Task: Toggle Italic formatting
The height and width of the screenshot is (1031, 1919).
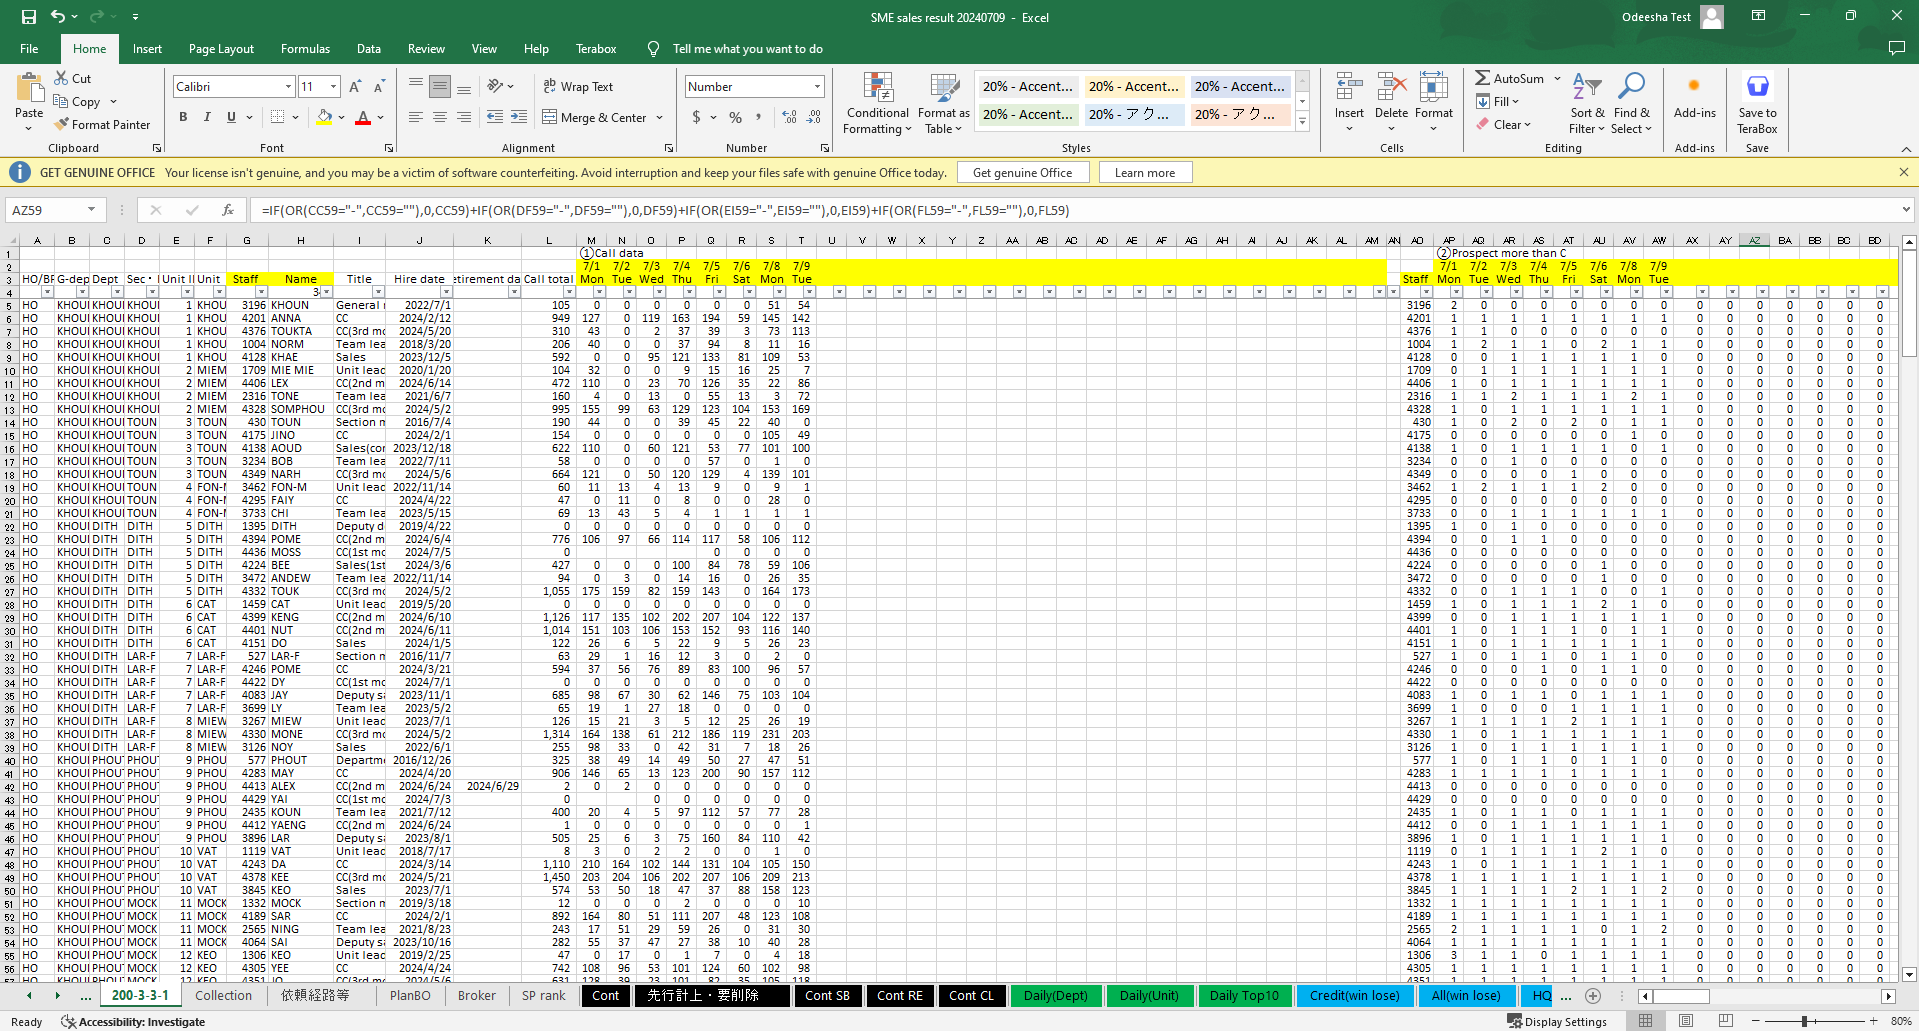Action: 207,118
